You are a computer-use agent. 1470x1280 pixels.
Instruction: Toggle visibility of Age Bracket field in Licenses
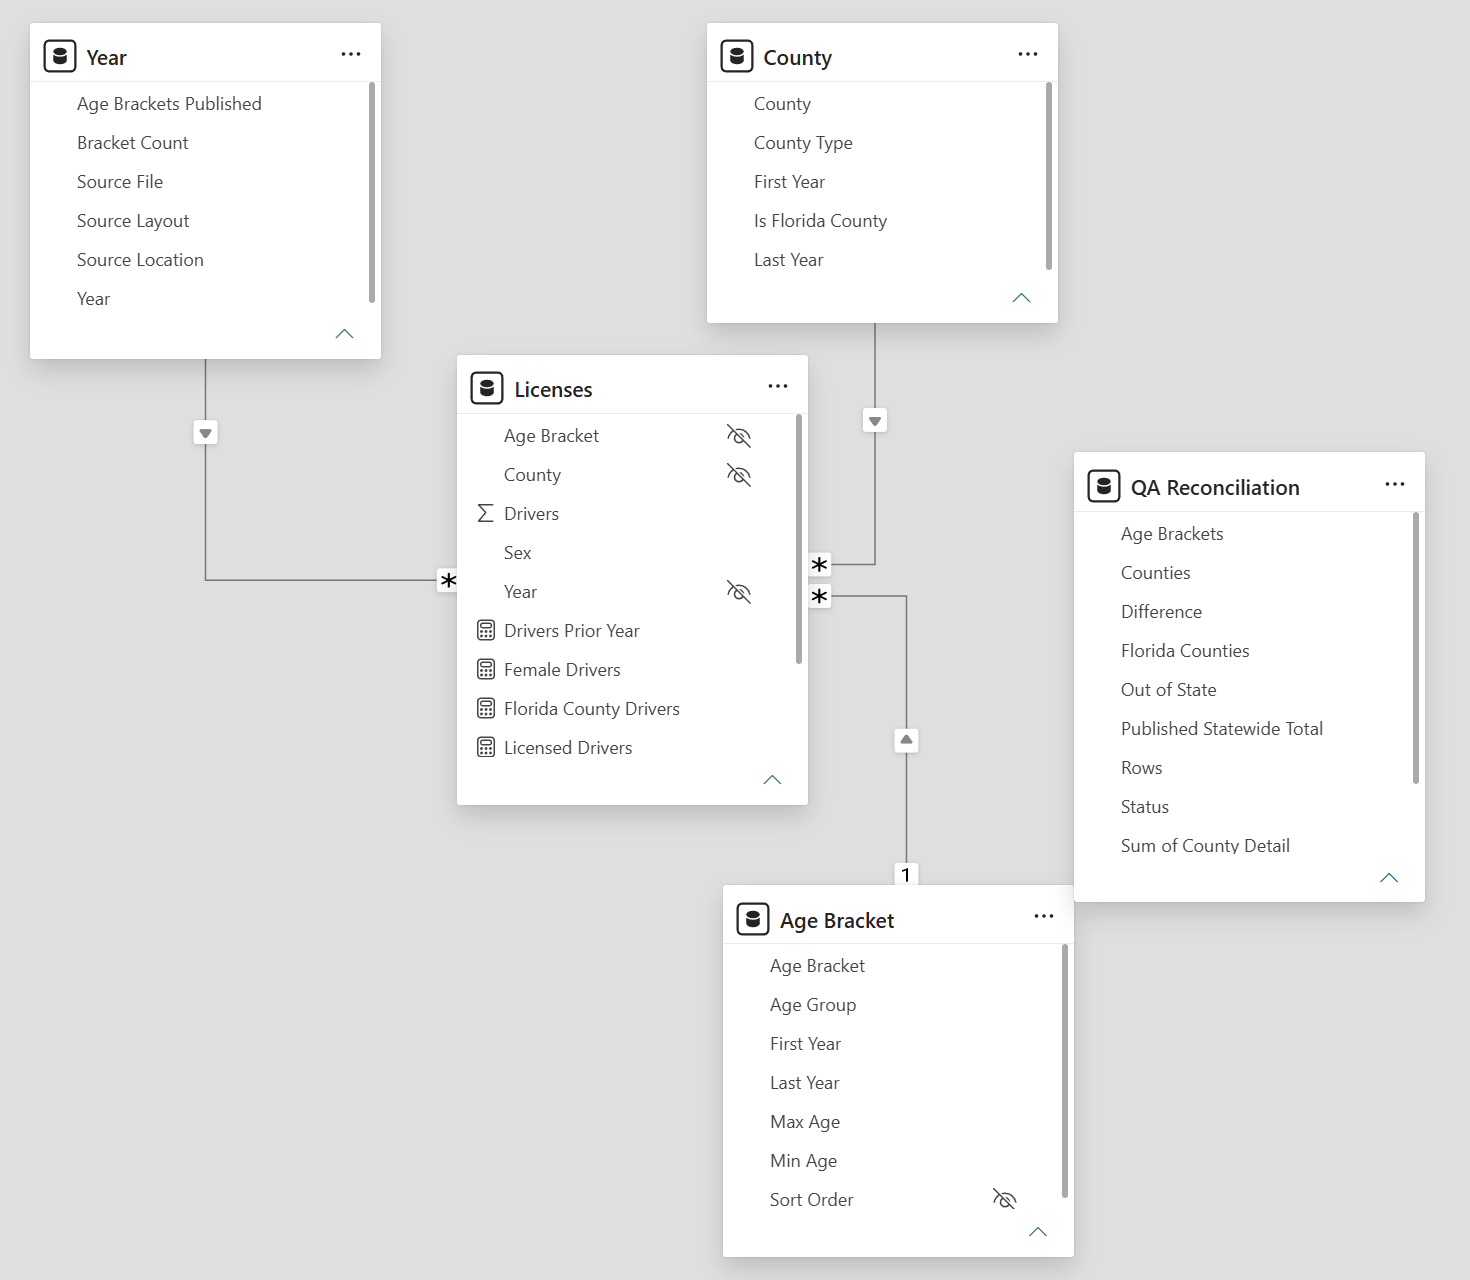738,436
